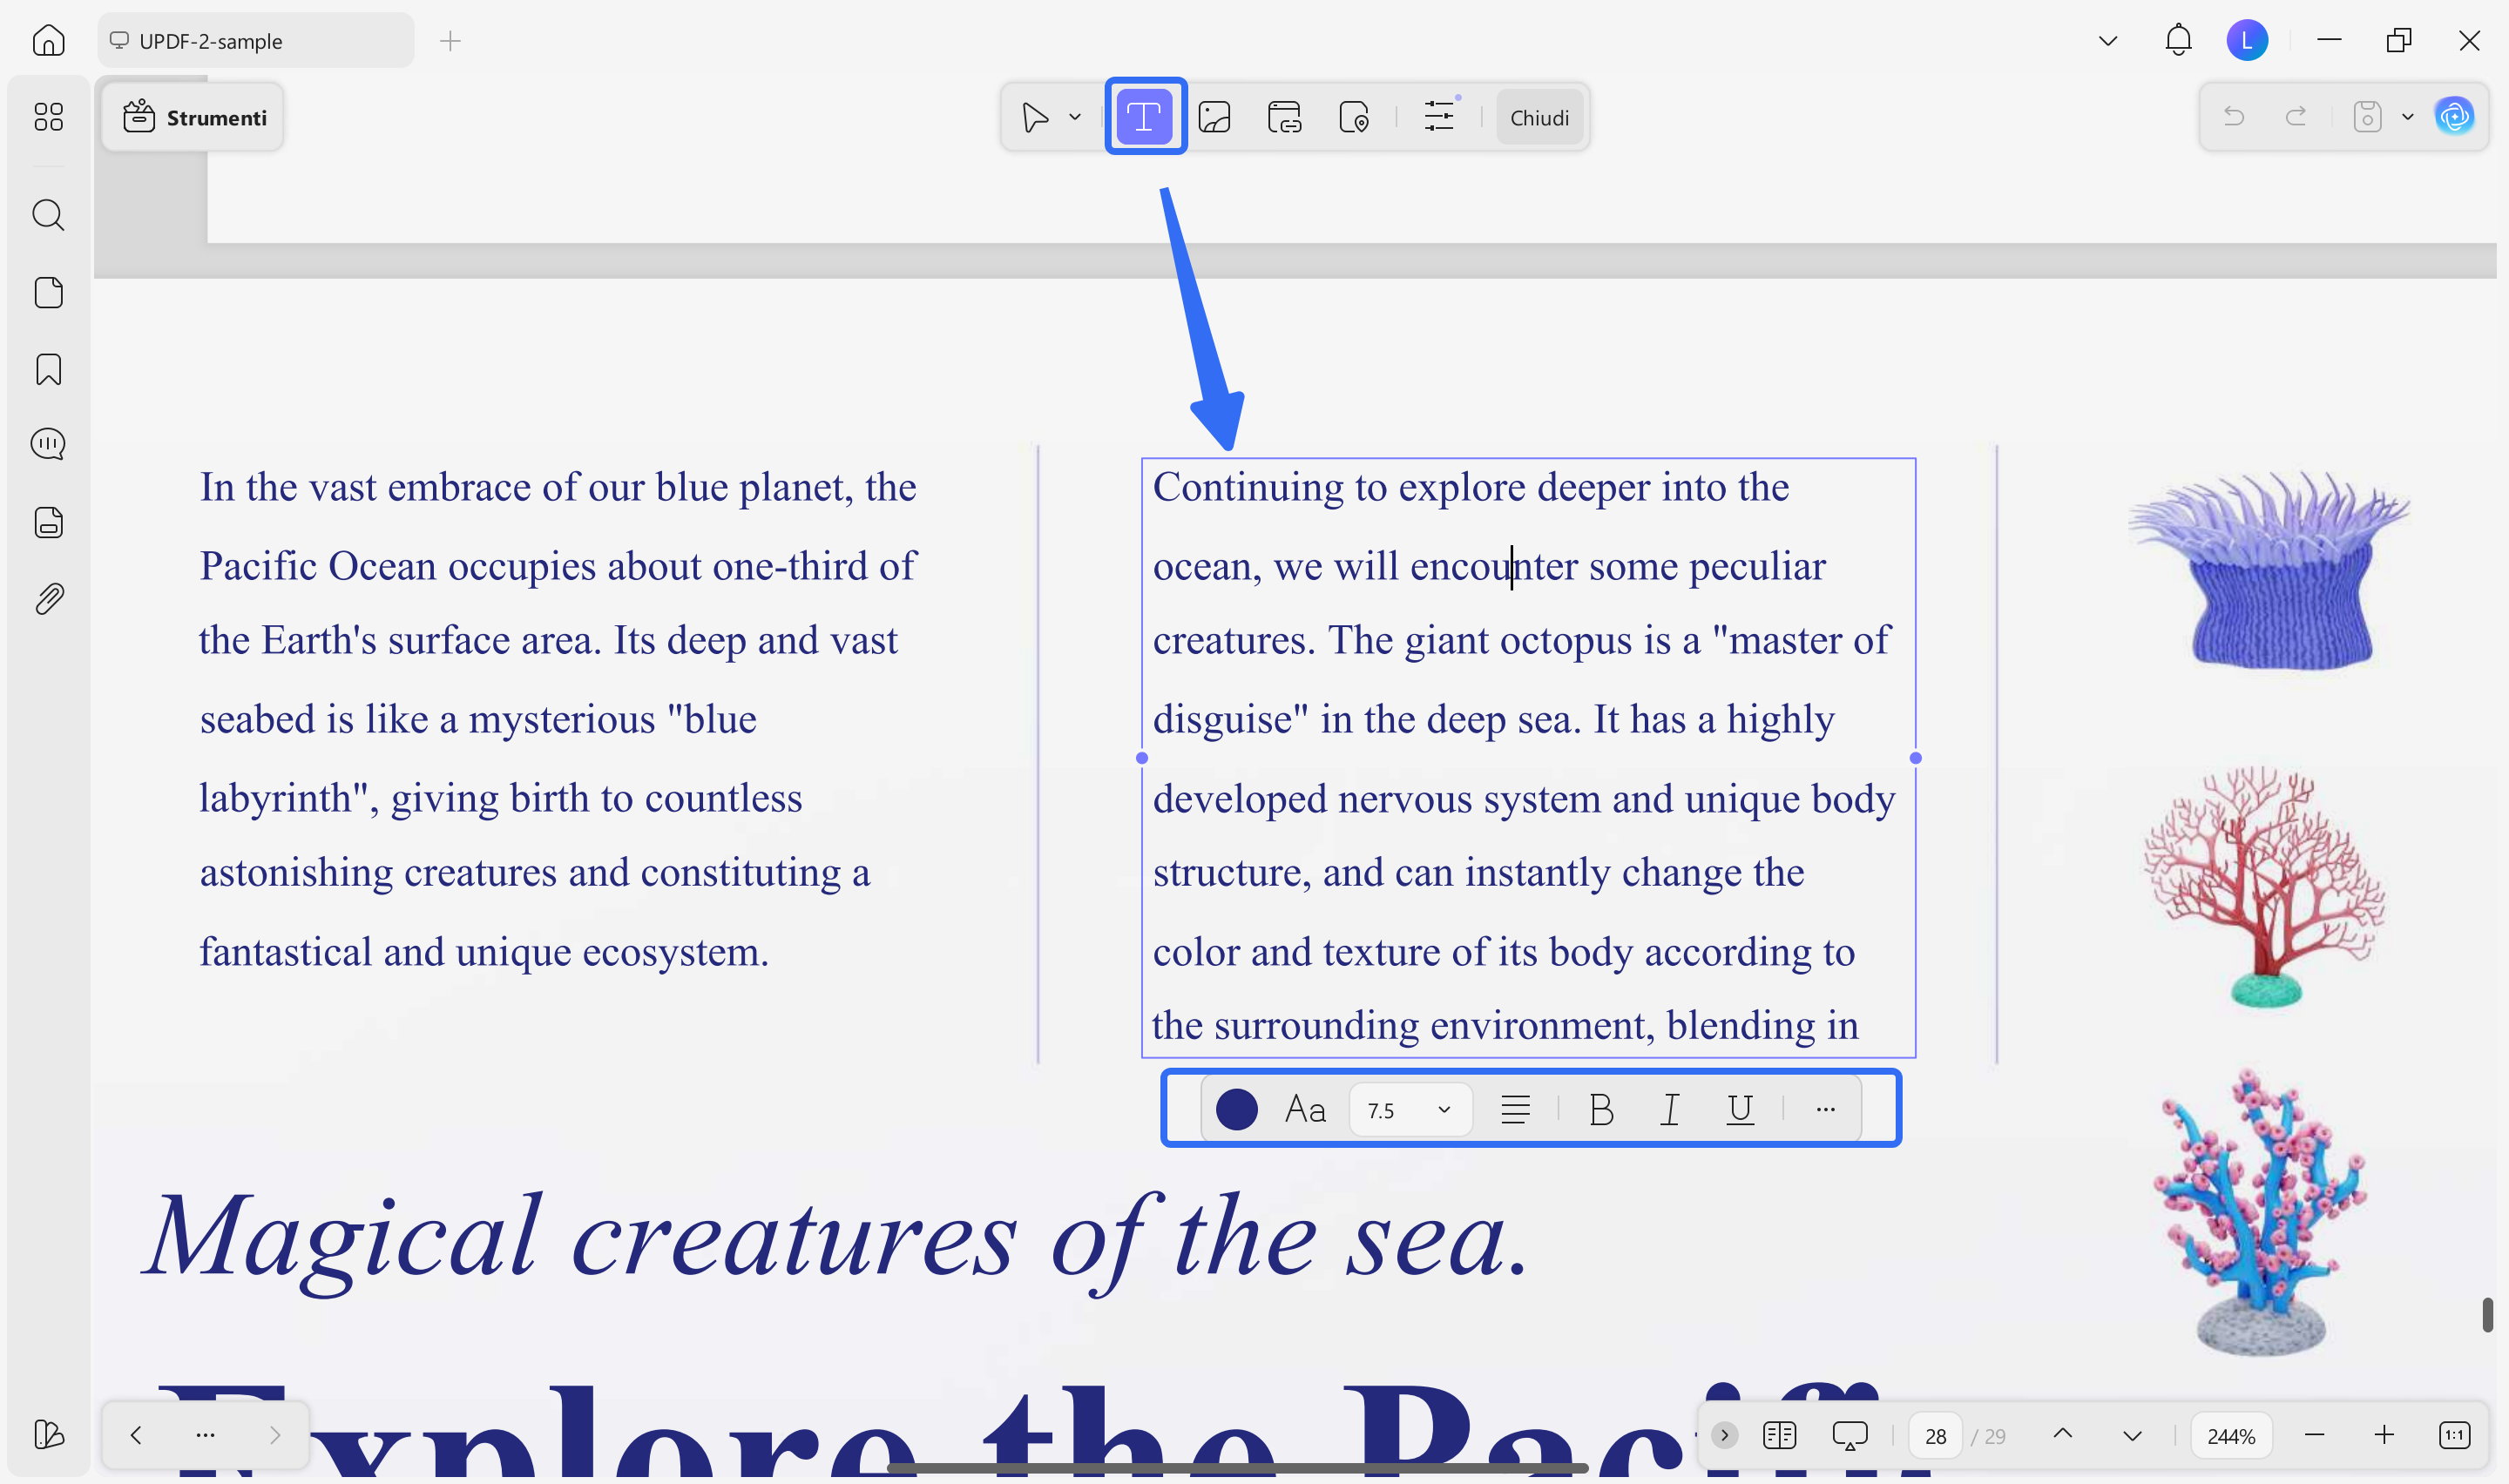Go to the Home icon
Viewport: 2509px width, 1484px height.
(48, 41)
